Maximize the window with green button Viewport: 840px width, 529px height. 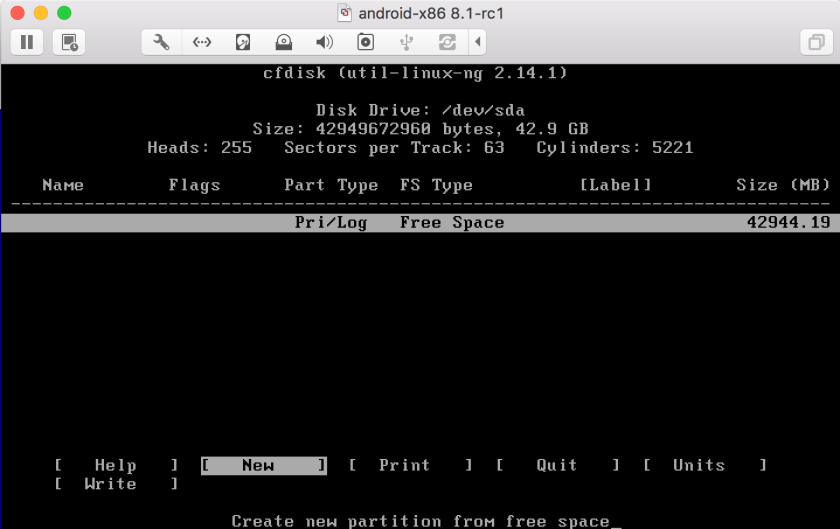[64, 13]
